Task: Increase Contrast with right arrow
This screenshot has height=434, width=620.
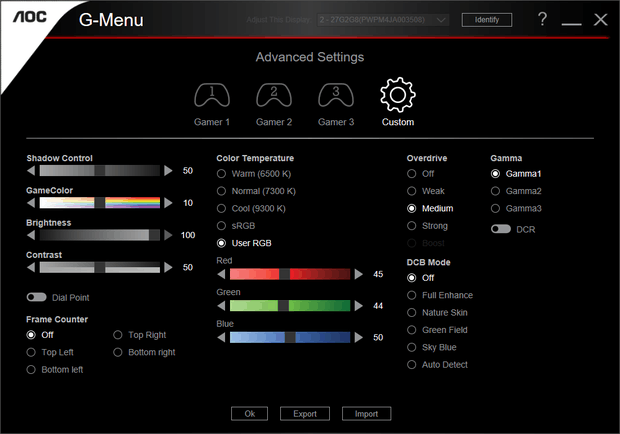Action: [x=168, y=268]
